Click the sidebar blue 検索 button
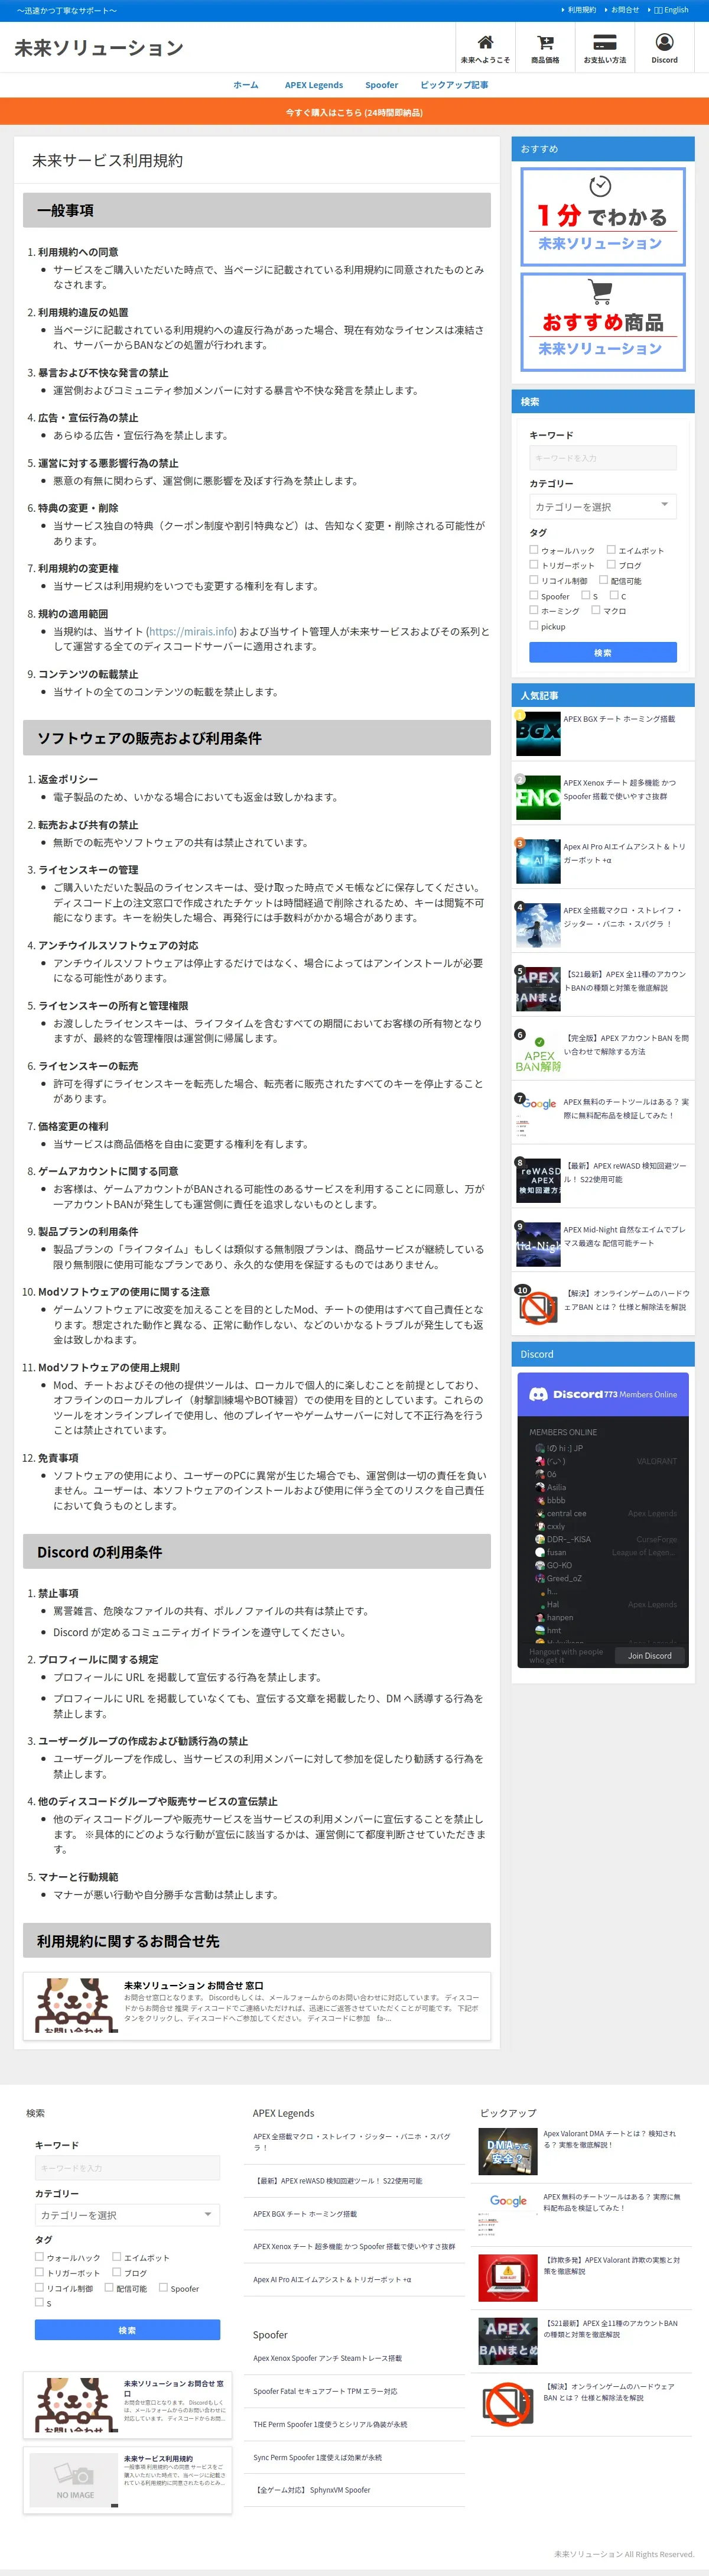Screen dimensions: 709x2576 [x=603, y=653]
